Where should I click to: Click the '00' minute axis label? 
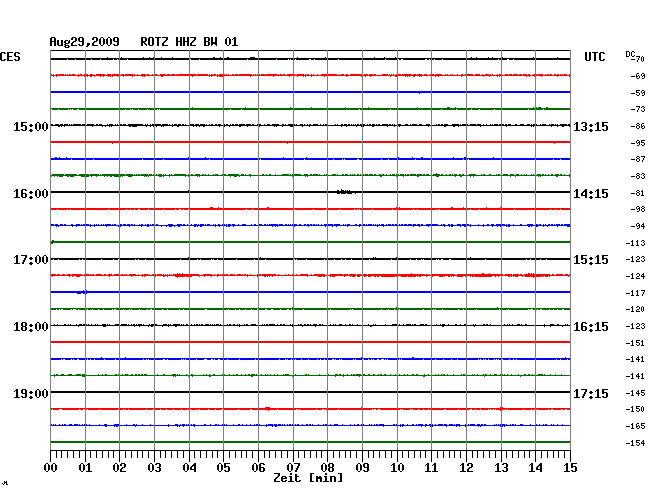coord(50,468)
